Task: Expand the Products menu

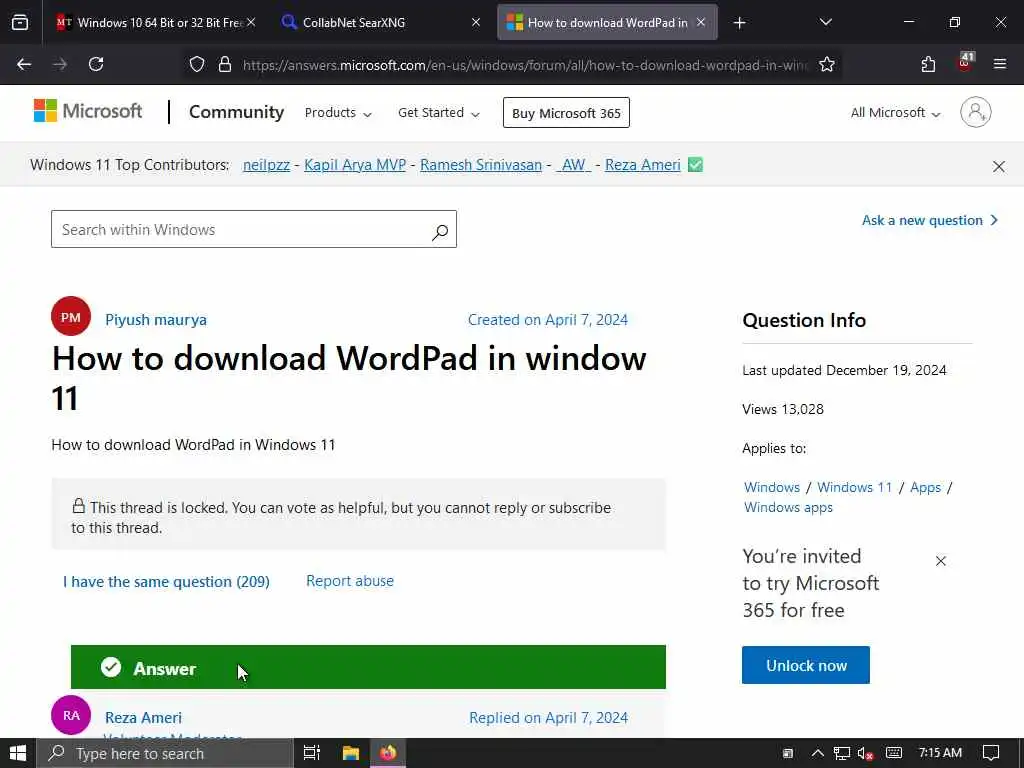Action: pos(338,113)
